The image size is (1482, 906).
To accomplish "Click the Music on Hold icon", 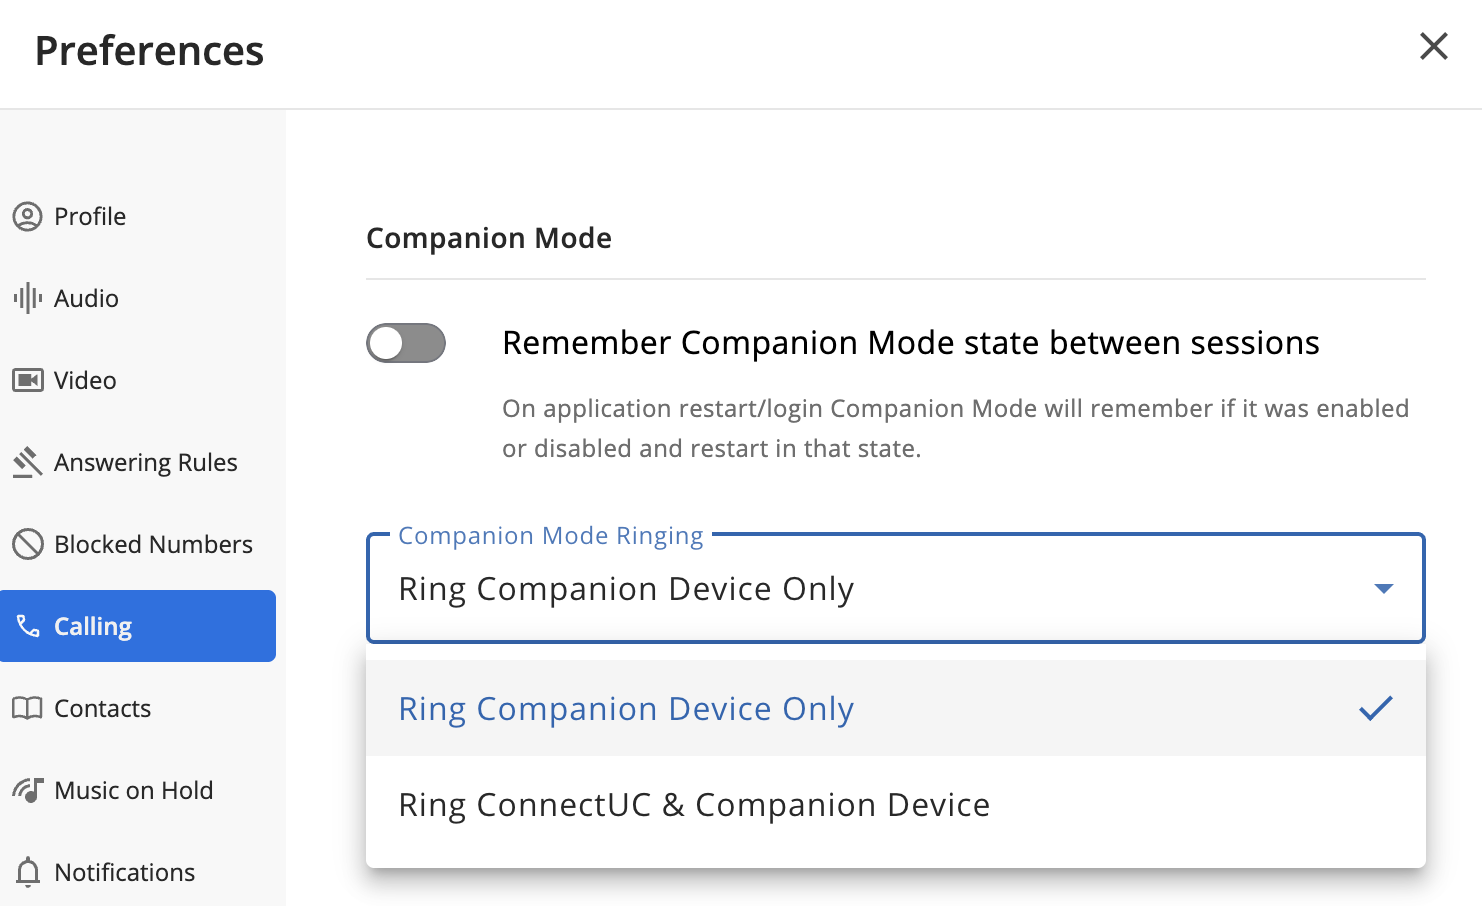I will tap(27, 790).
